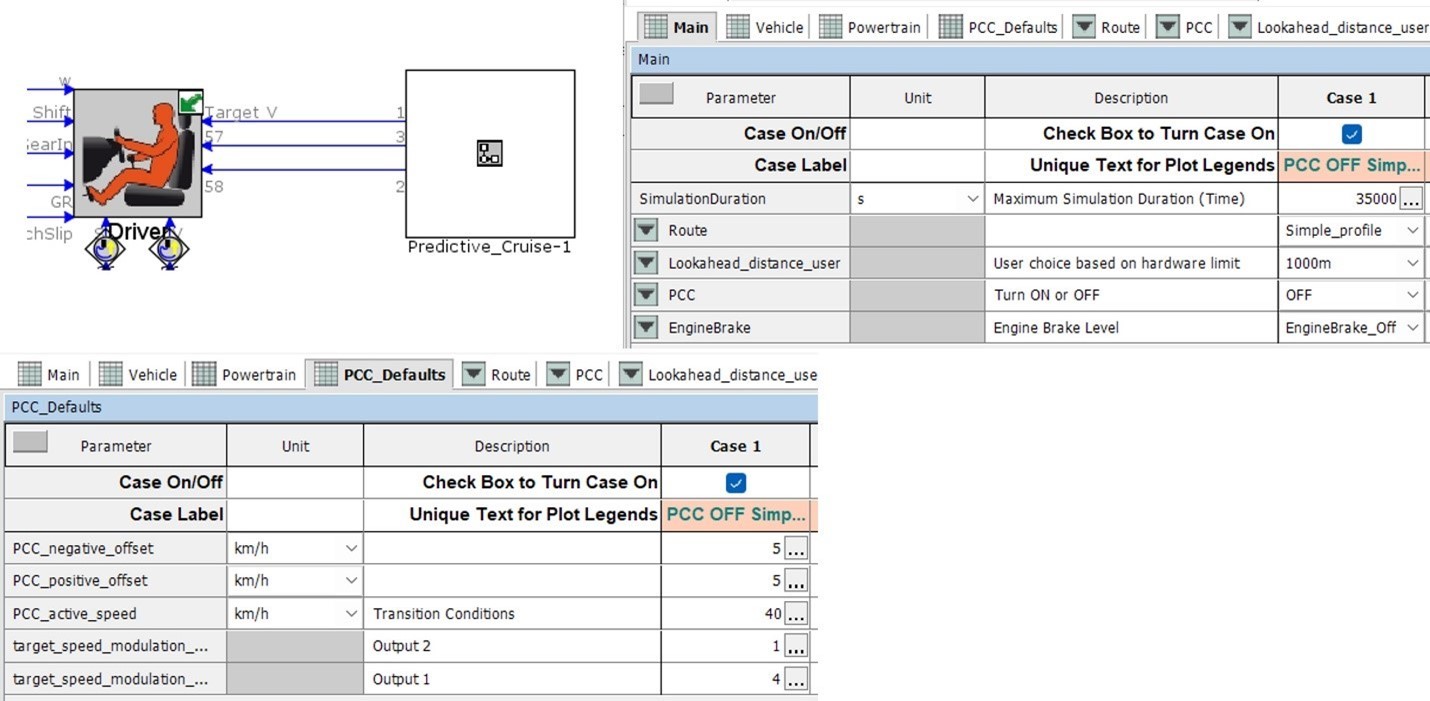
Task: Click the right sensor icon below Driver
Action: coord(169,249)
